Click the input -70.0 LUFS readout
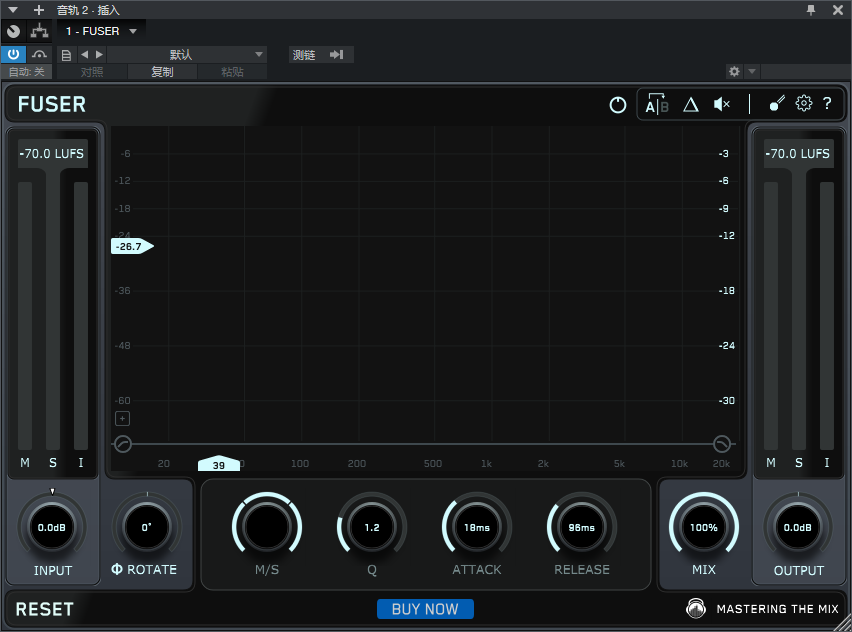Image resolution: width=852 pixels, height=632 pixels. click(x=52, y=154)
